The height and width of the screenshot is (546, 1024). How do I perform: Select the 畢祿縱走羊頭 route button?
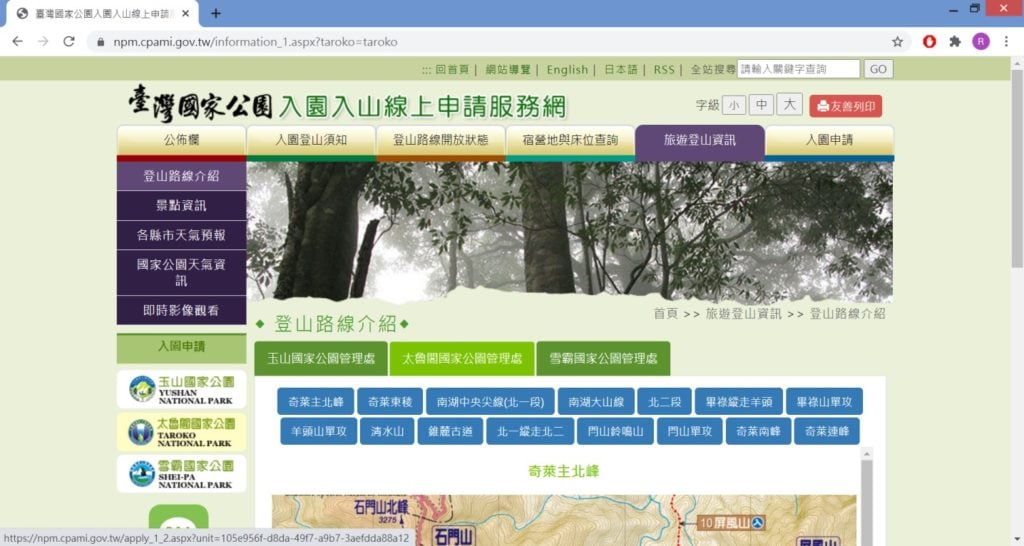point(739,402)
